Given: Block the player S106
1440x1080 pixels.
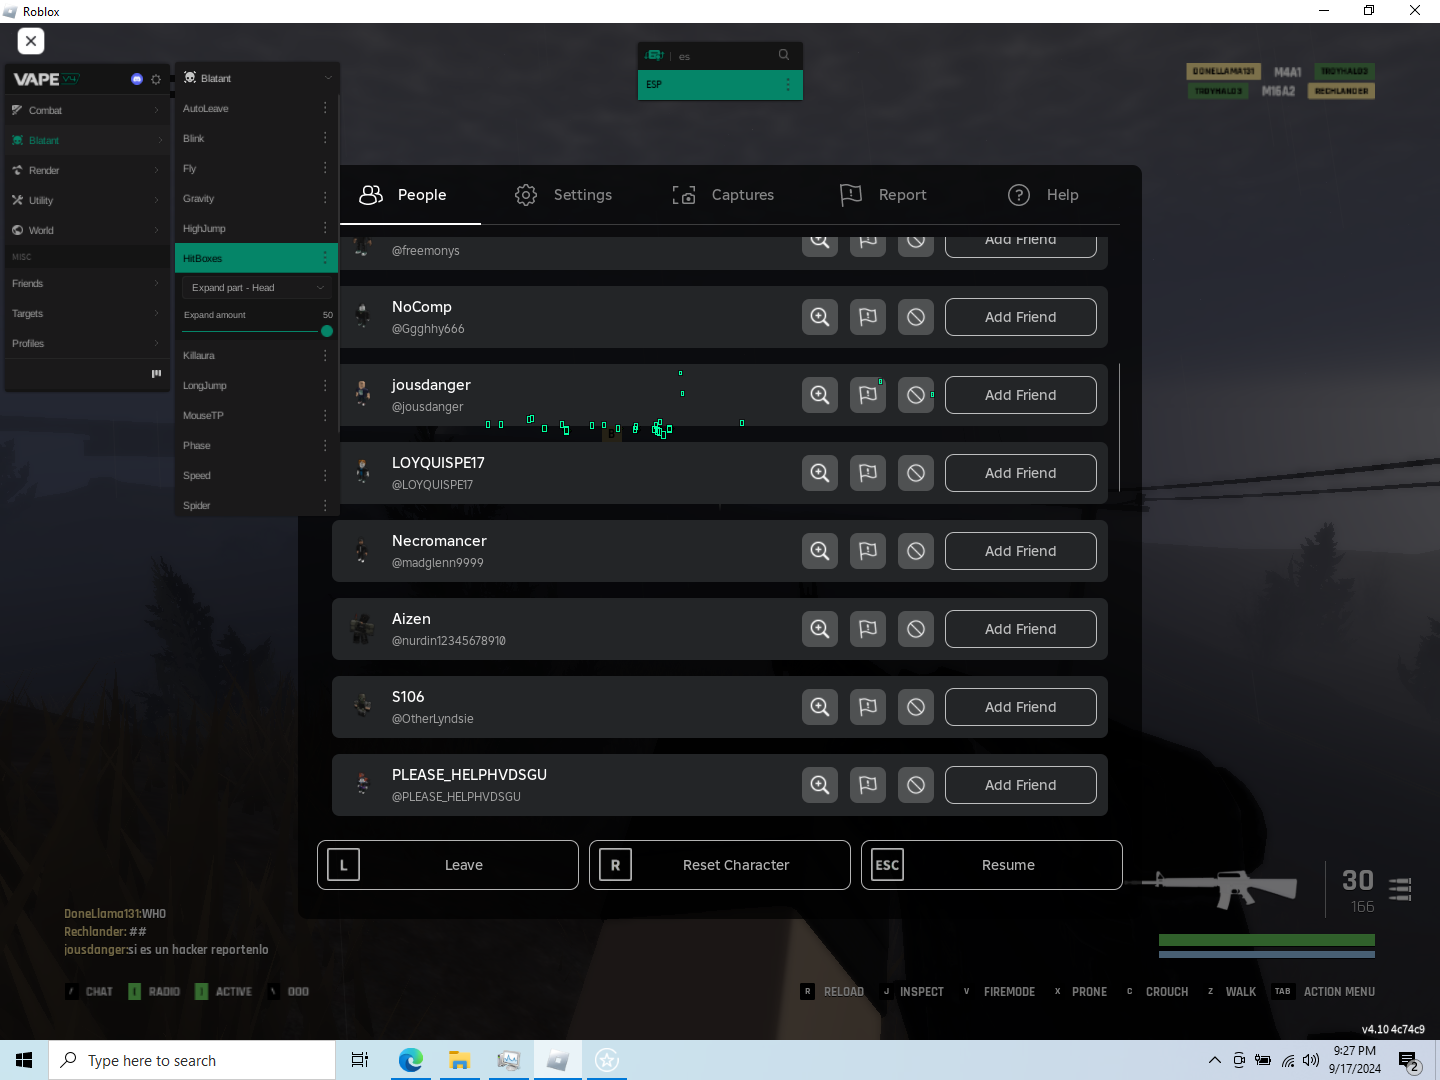Looking at the screenshot, I should click(916, 707).
